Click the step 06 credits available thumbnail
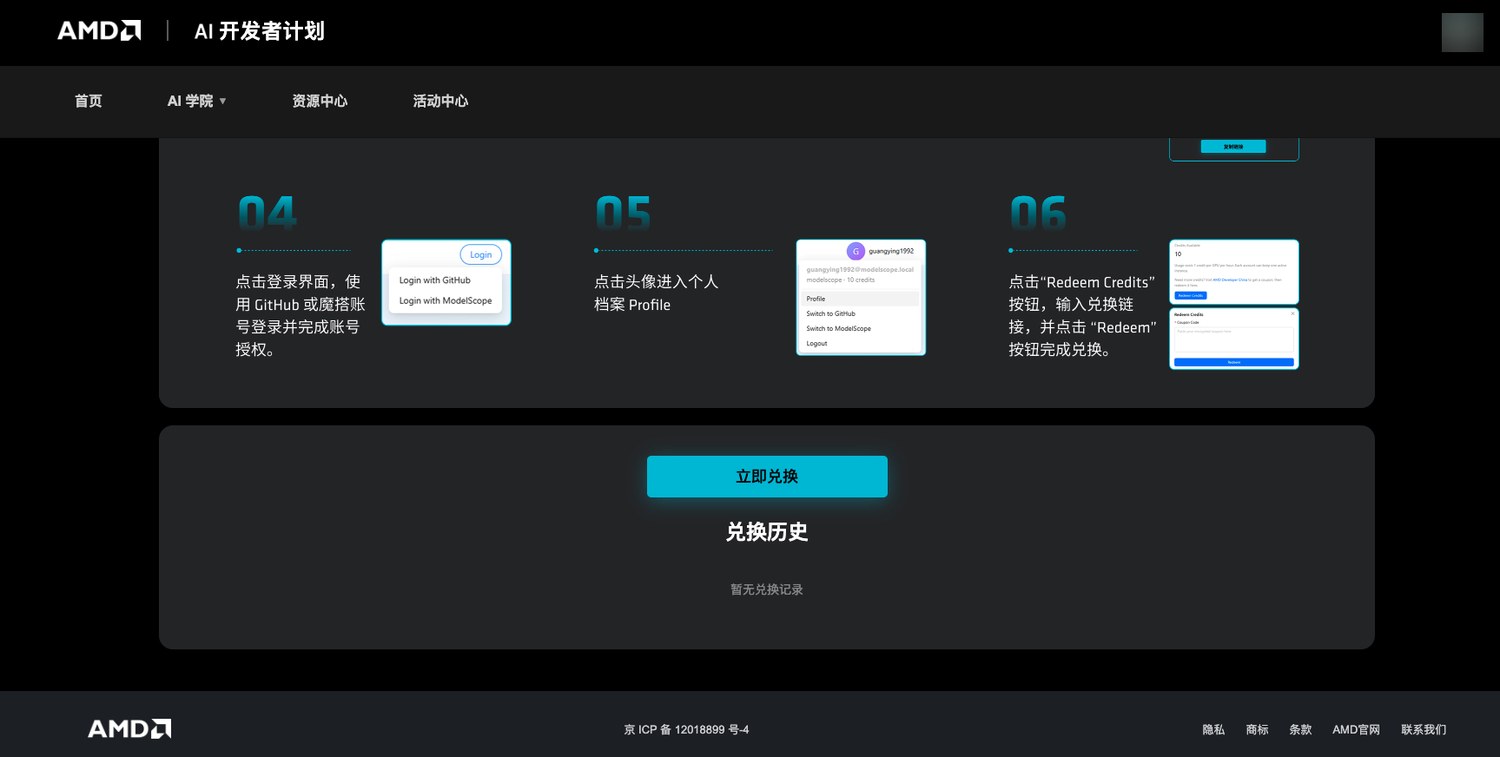The width and height of the screenshot is (1500, 757). coord(1234,272)
